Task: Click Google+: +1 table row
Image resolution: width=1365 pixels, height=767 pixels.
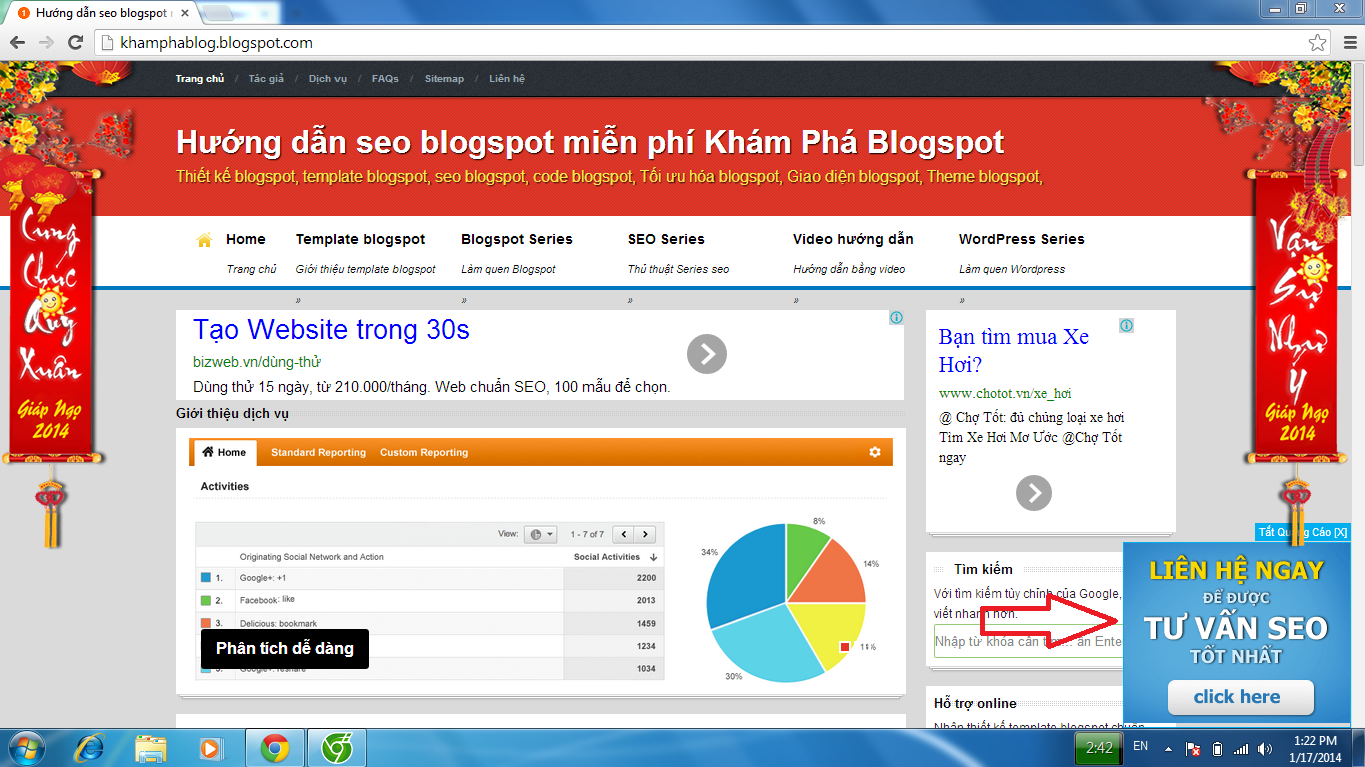Action: [429, 578]
